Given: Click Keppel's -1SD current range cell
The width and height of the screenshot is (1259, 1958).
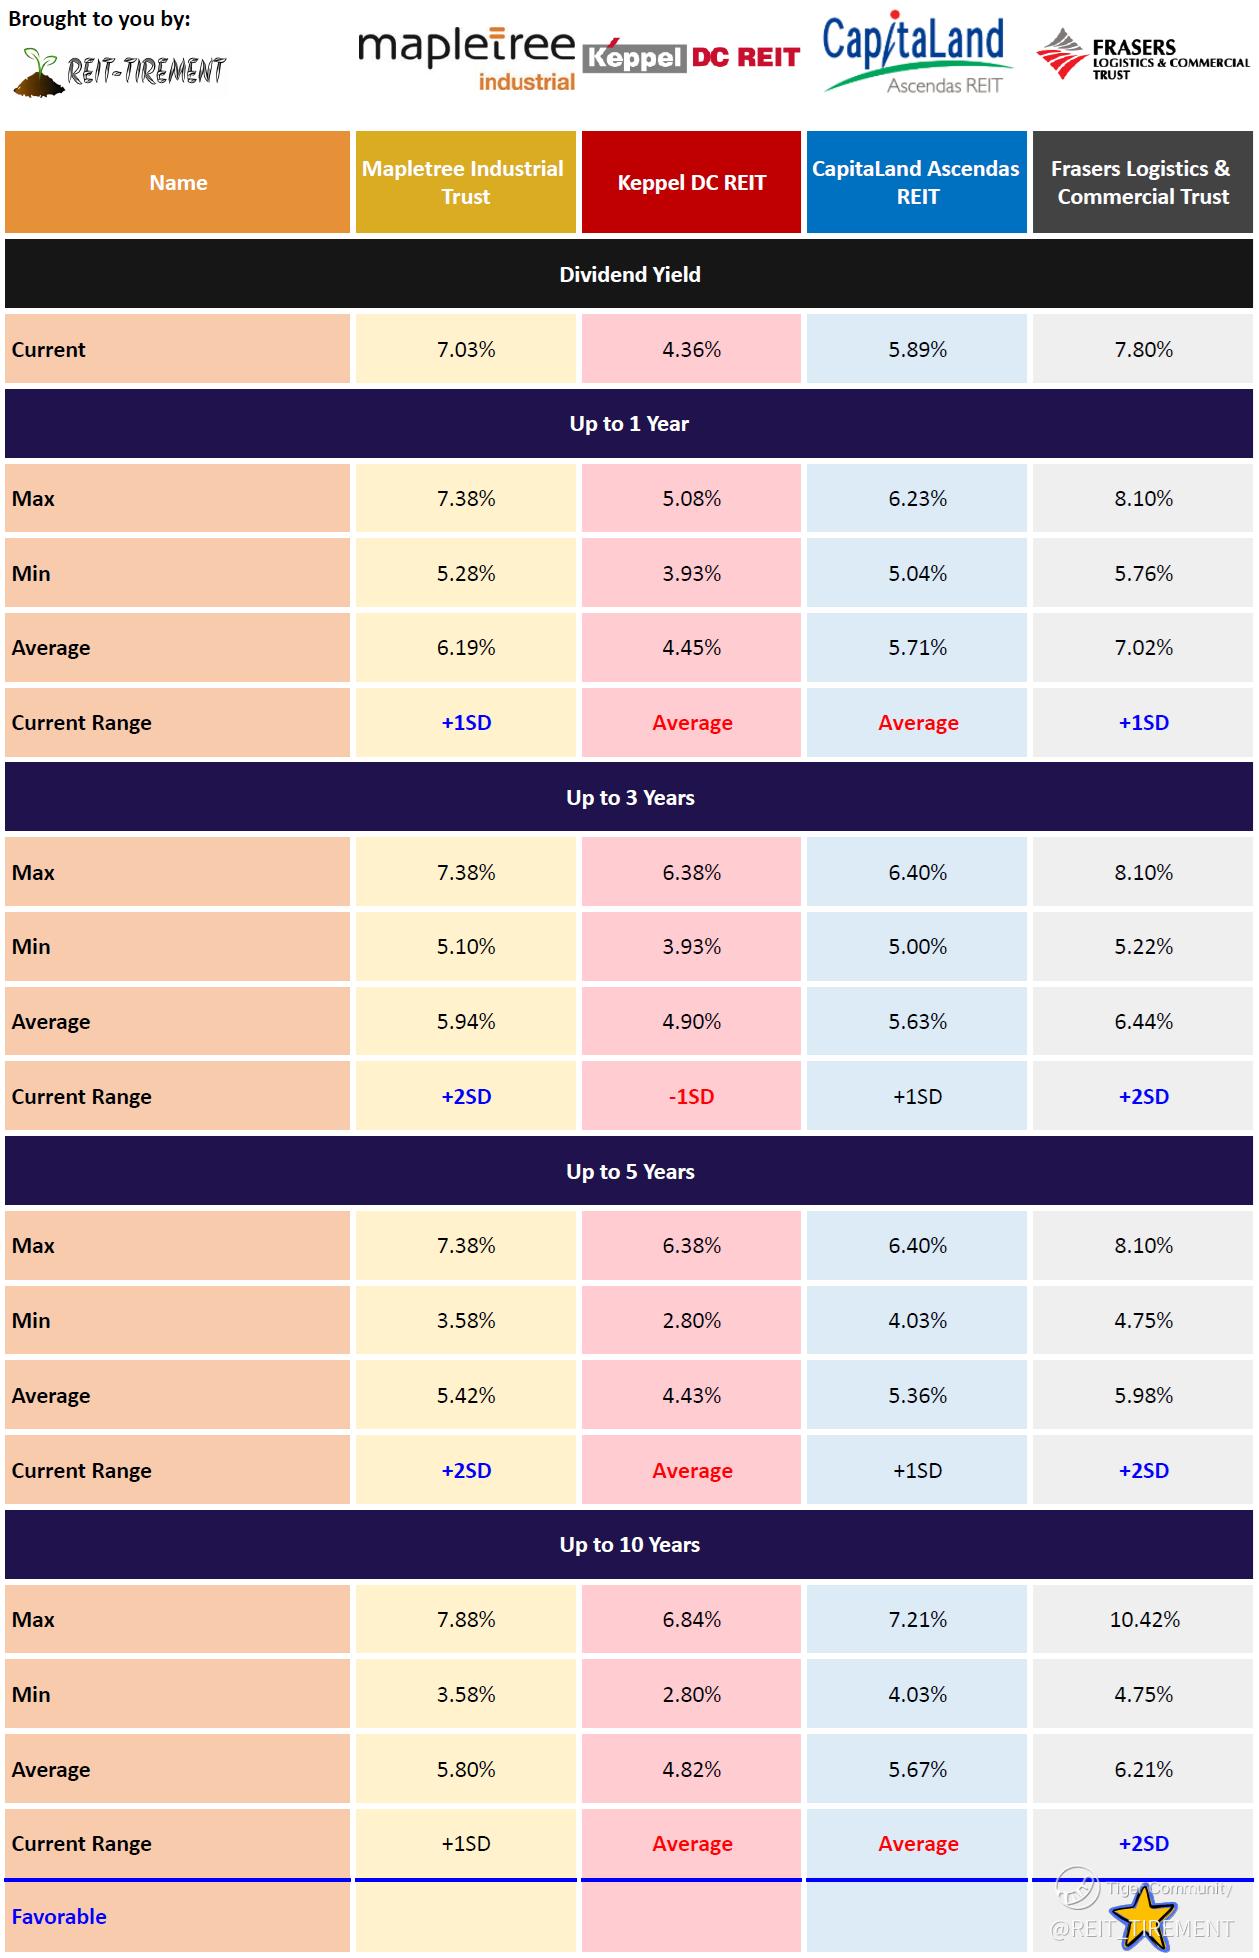Looking at the screenshot, I should [691, 1096].
